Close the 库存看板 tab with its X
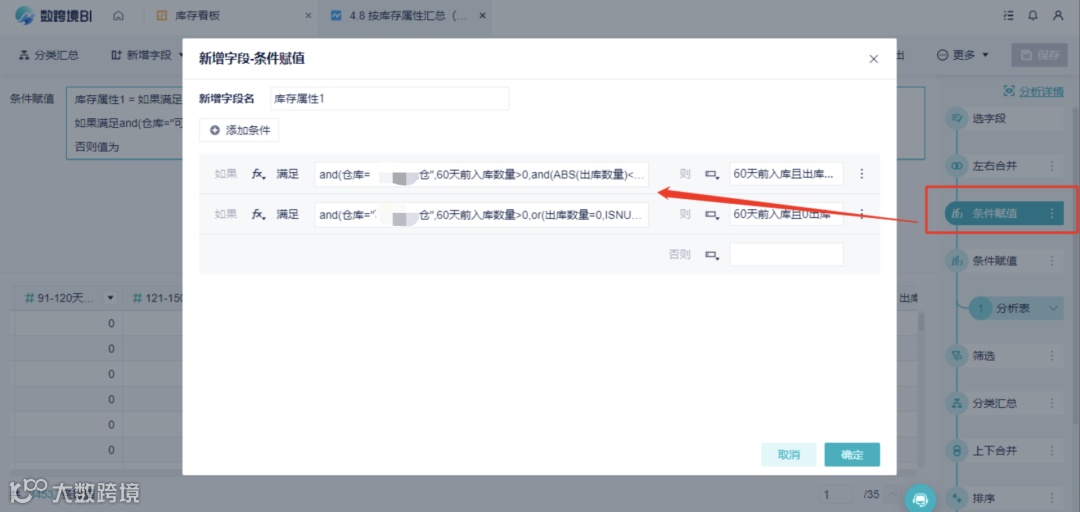This screenshot has width=1080, height=512. pyautogui.click(x=307, y=16)
